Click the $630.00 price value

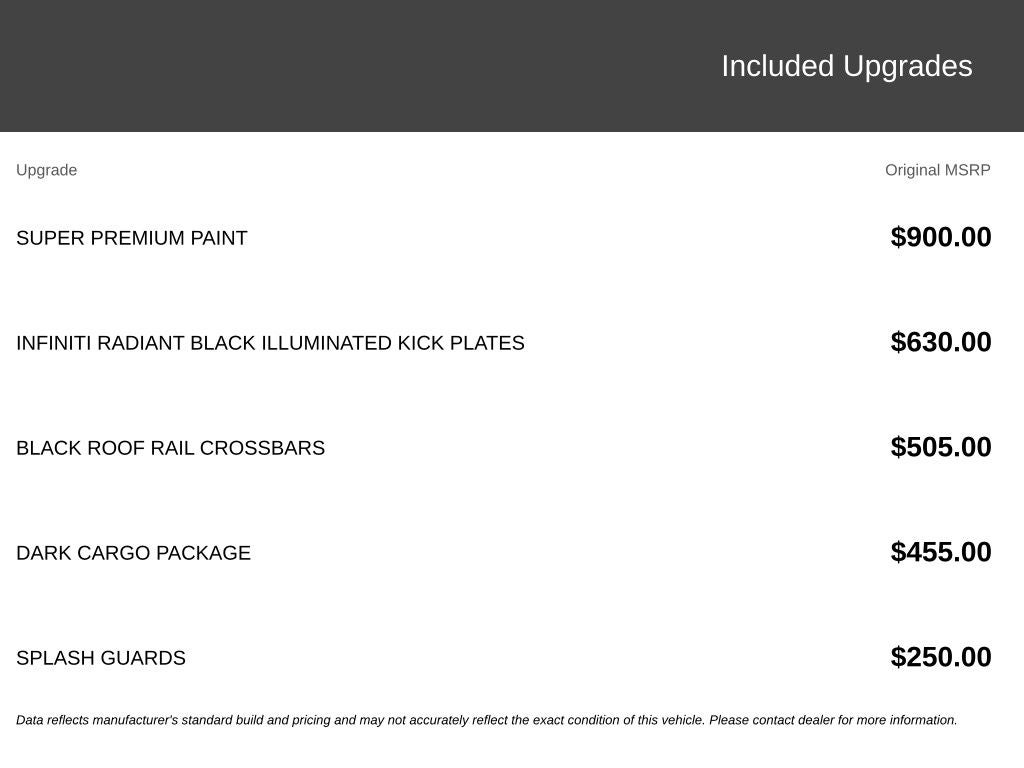(940, 342)
